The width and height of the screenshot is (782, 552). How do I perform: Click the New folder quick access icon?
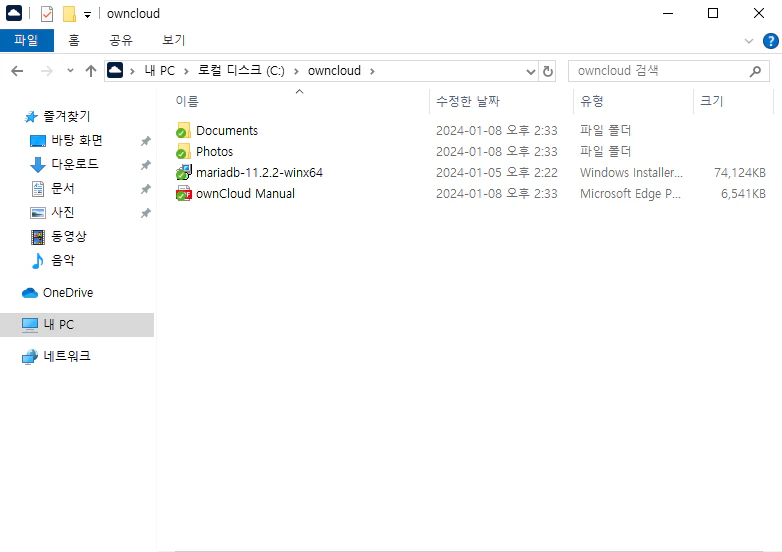tap(69, 14)
